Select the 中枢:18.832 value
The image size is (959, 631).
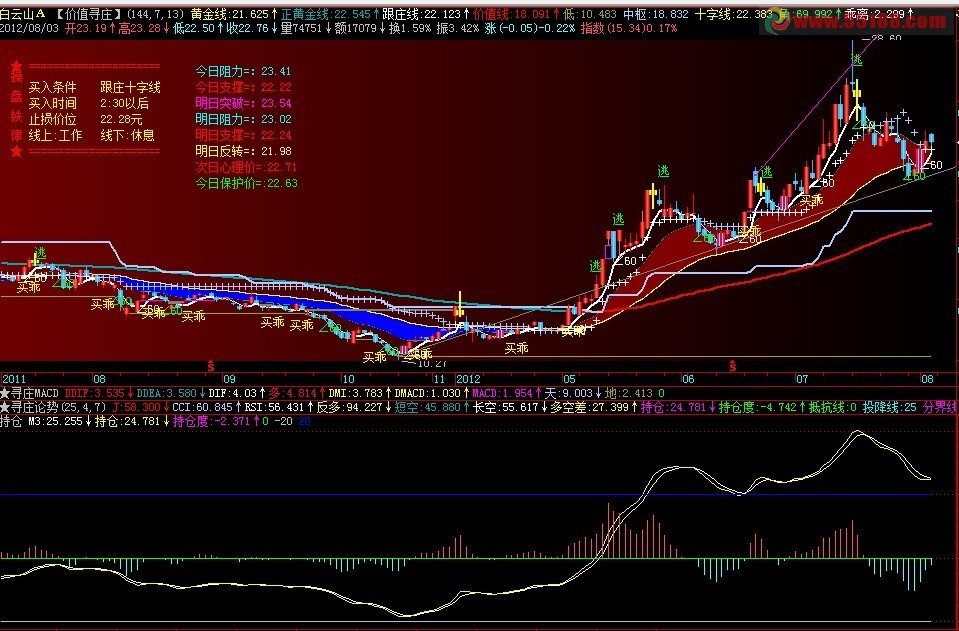tap(656, 13)
